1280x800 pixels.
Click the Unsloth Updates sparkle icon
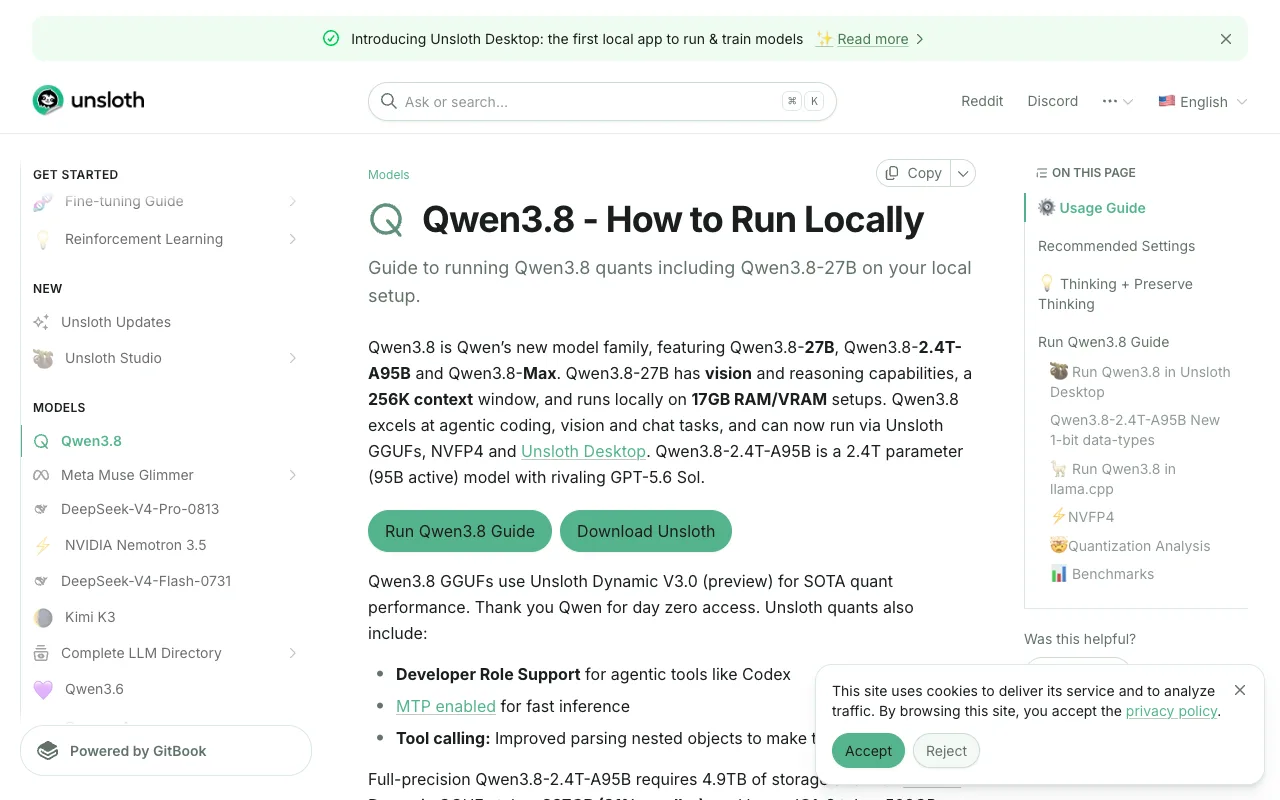coord(41,322)
